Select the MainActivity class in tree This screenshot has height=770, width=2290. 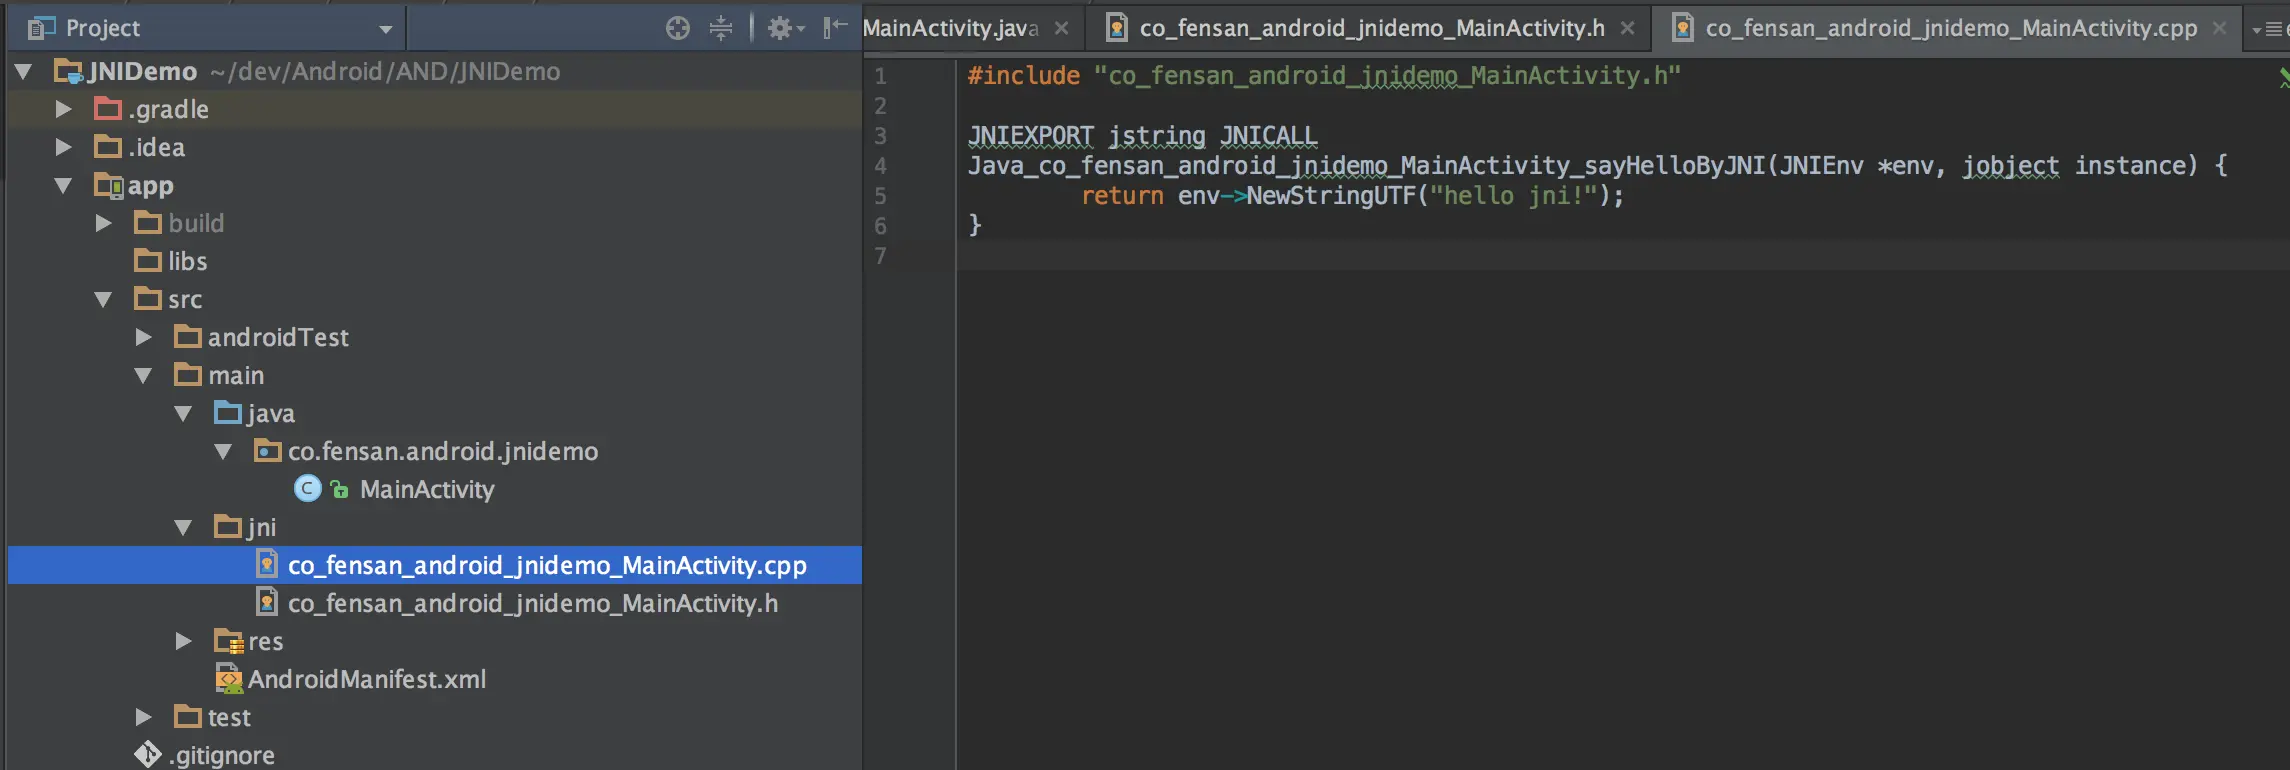click(x=427, y=489)
